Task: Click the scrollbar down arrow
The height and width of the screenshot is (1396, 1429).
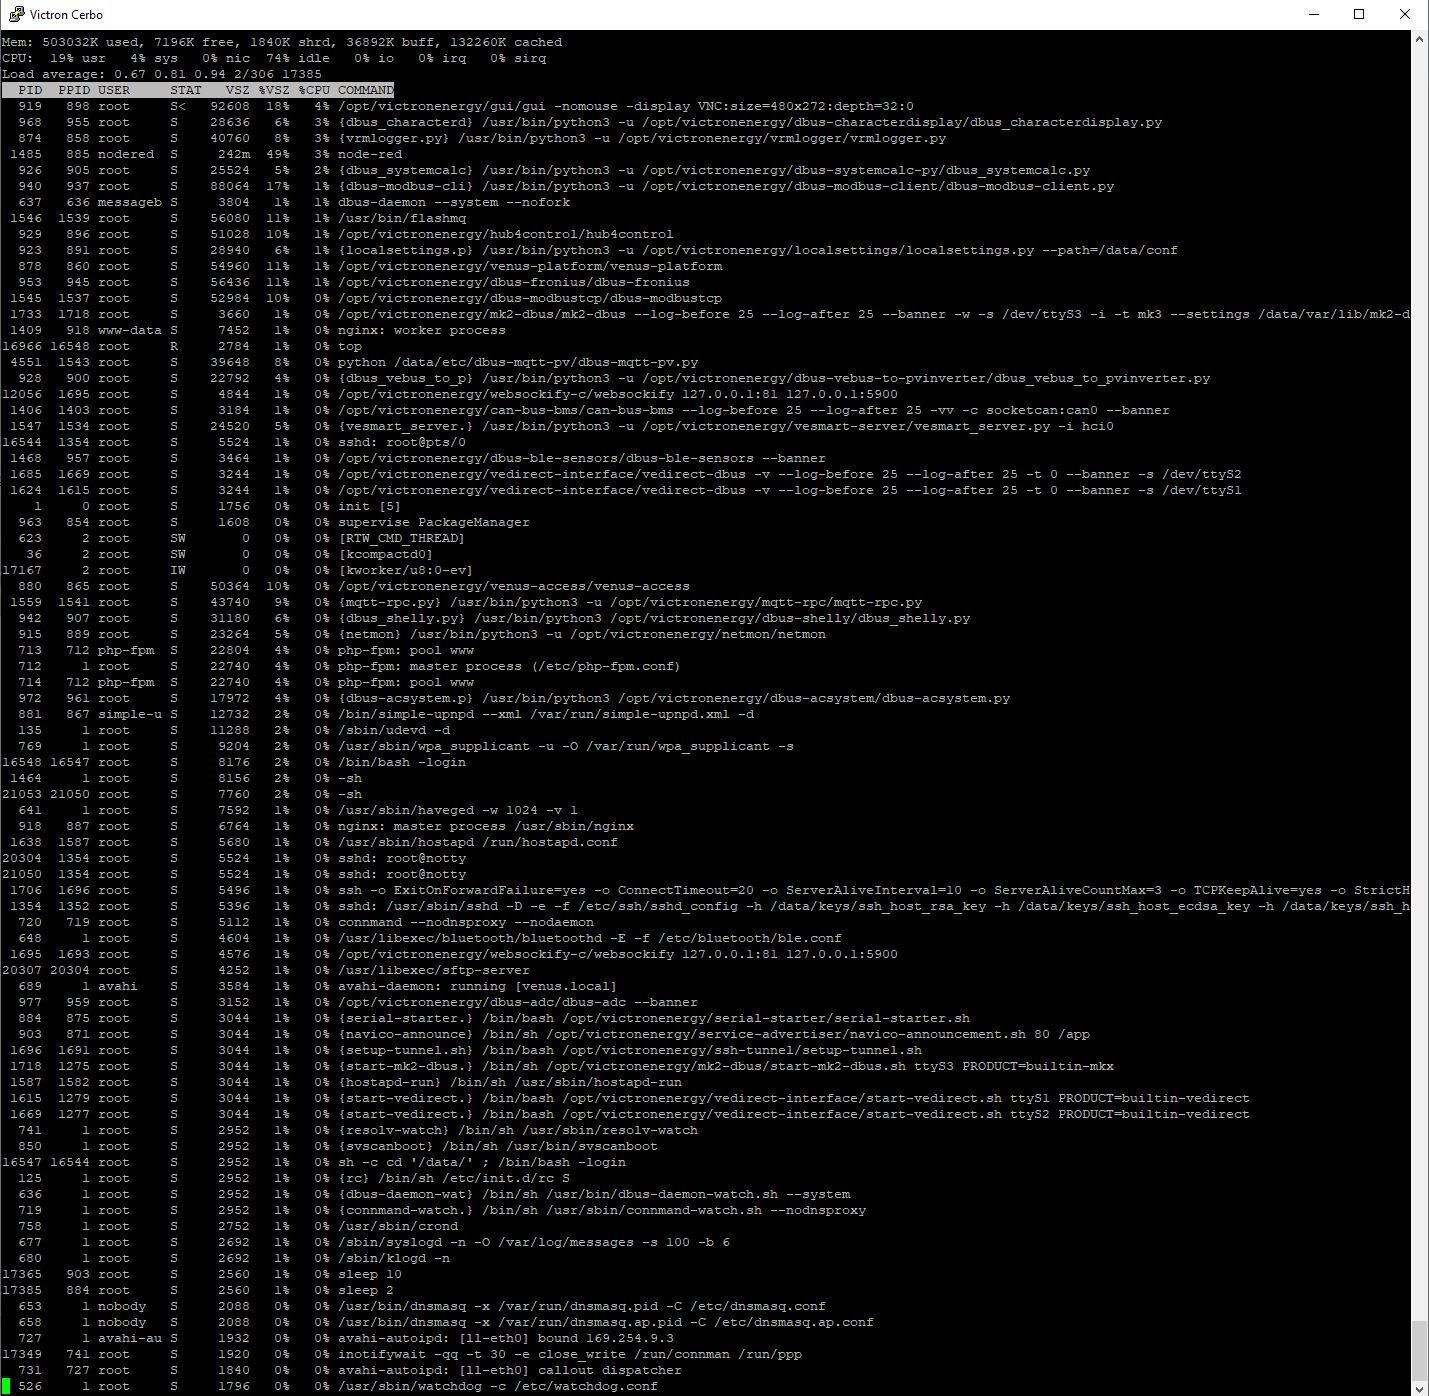Action: click(x=1420, y=1387)
